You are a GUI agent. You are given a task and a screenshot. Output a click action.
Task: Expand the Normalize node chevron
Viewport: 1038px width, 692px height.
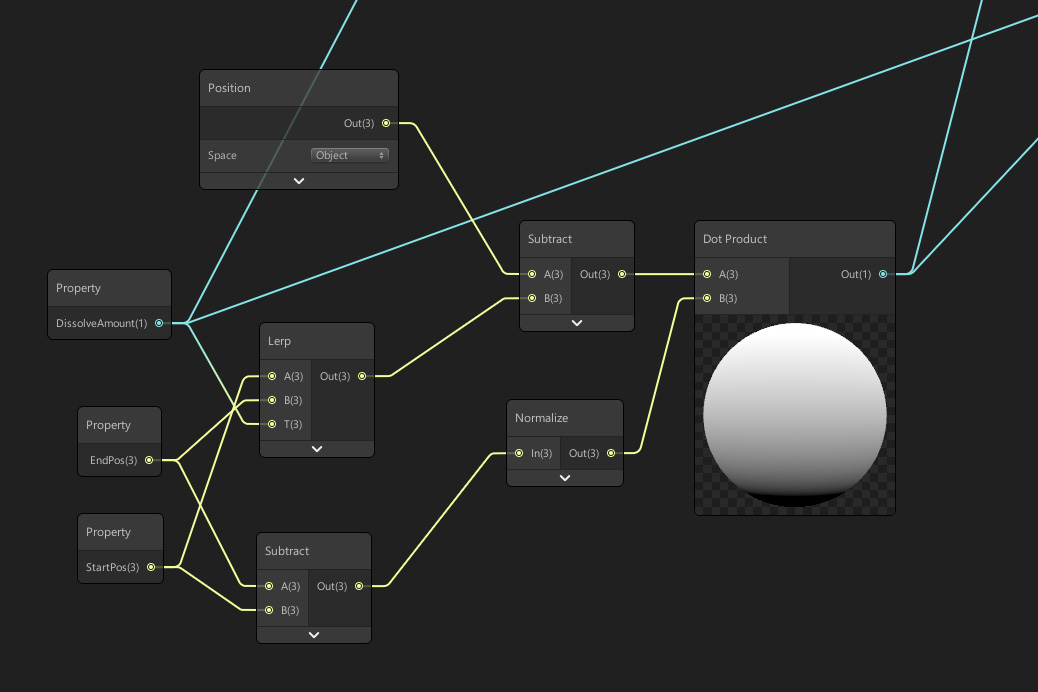(565, 478)
